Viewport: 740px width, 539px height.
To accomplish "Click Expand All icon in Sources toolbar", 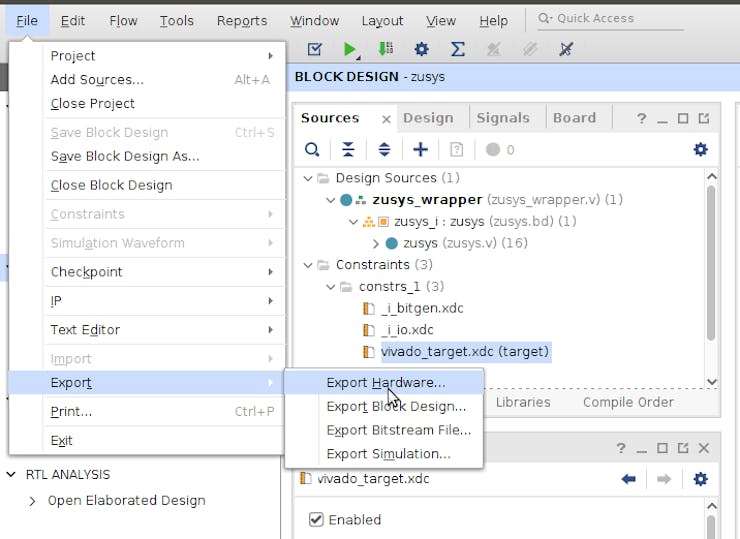I will pyautogui.click(x=384, y=149).
